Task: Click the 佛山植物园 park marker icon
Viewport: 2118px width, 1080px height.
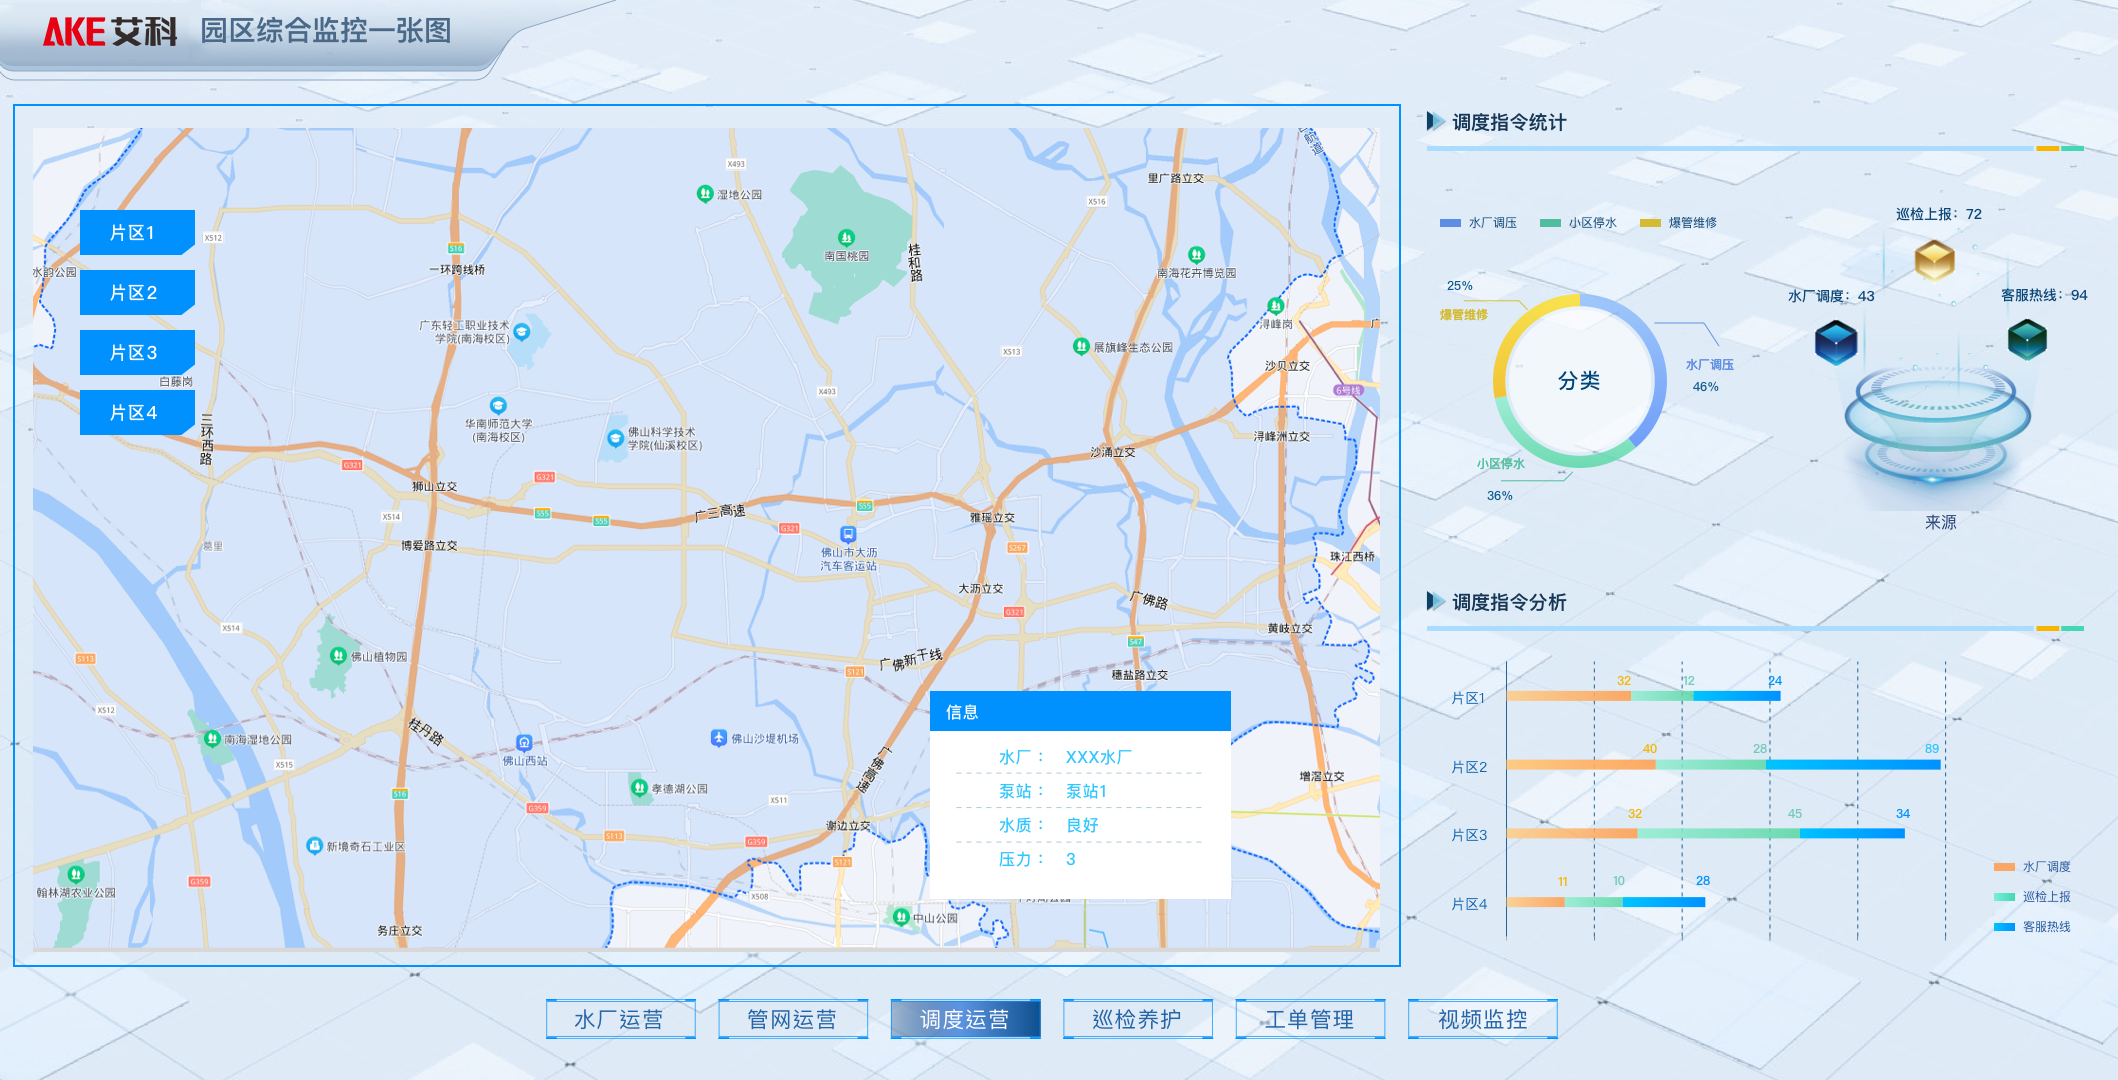Action: click(x=338, y=656)
